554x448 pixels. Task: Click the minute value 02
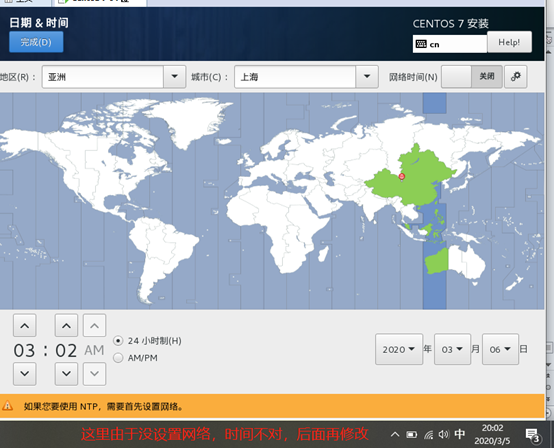[66, 350]
